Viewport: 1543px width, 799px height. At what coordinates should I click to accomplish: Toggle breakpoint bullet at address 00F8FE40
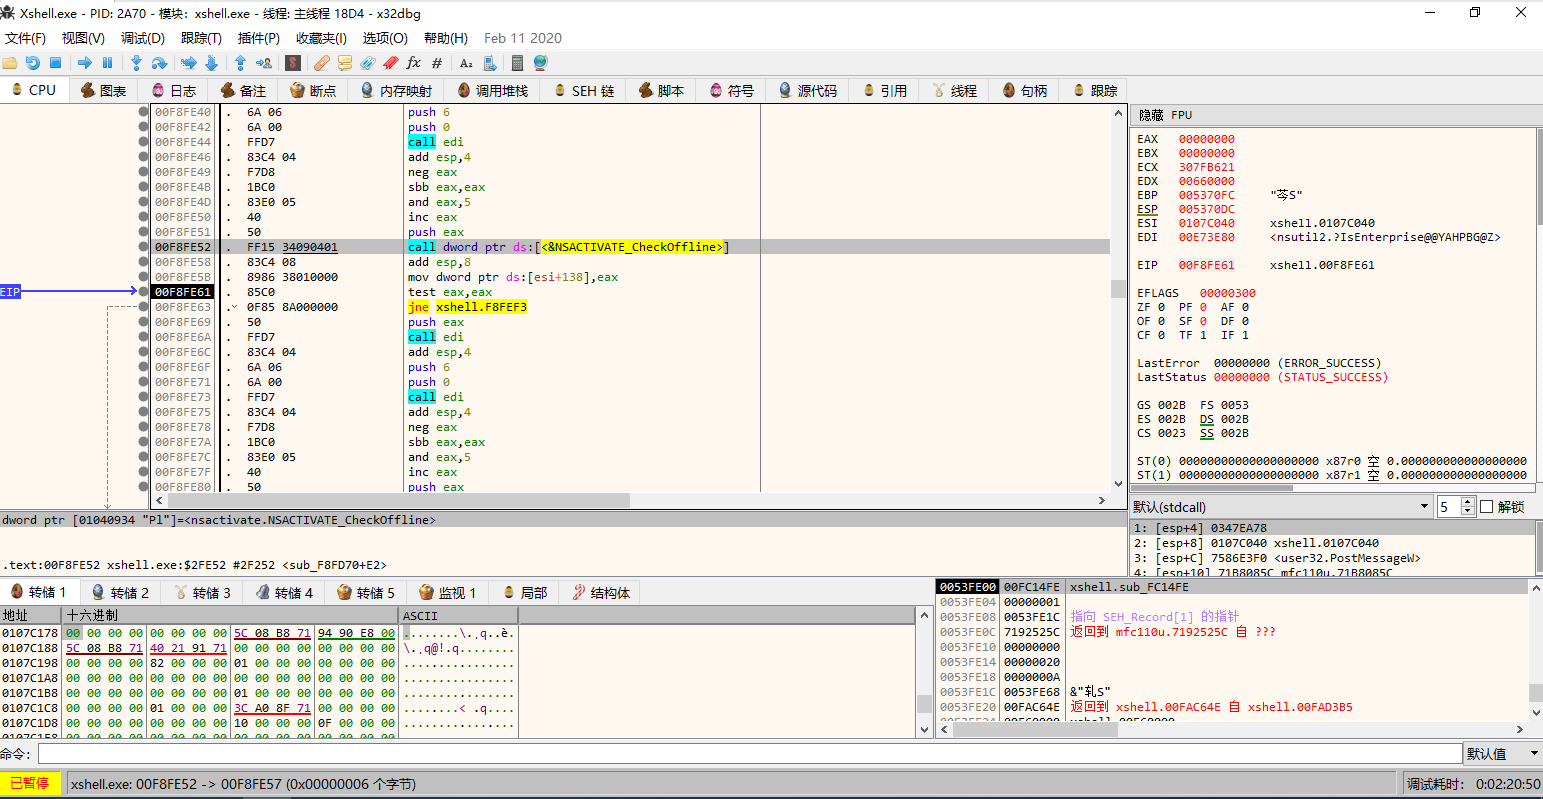click(x=144, y=112)
